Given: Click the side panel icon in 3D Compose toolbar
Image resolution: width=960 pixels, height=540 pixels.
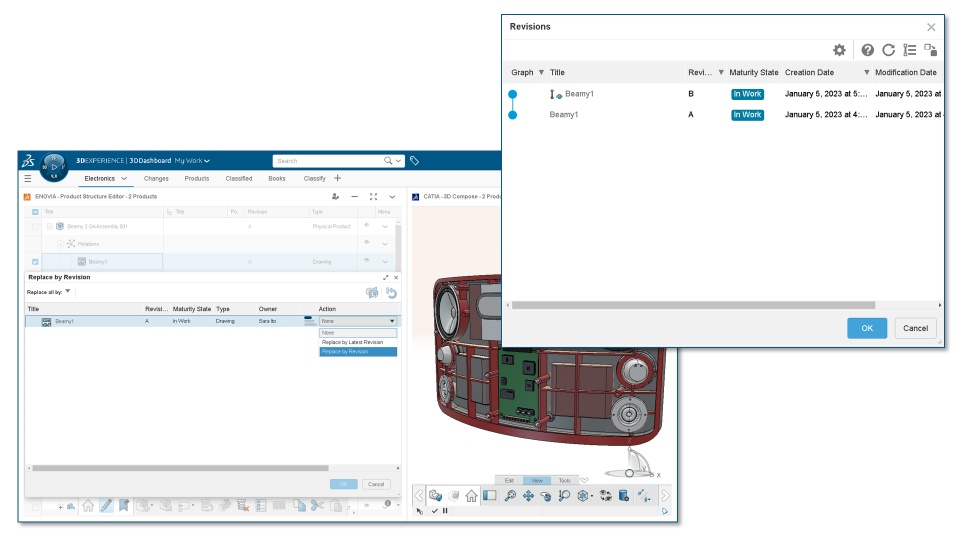Looking at the screenshot, I should (x=490, y=496).
